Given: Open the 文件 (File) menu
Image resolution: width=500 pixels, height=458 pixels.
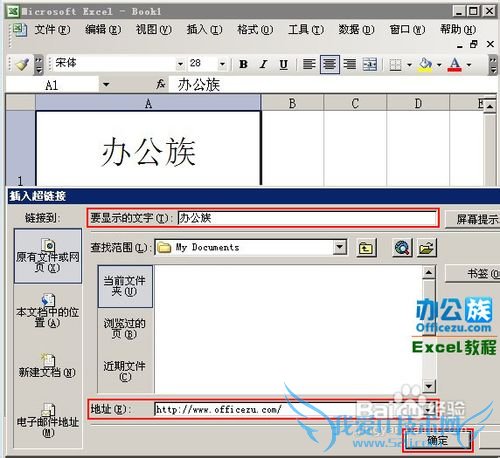Looking at the screenshot, I should click(x=52, y=30).
